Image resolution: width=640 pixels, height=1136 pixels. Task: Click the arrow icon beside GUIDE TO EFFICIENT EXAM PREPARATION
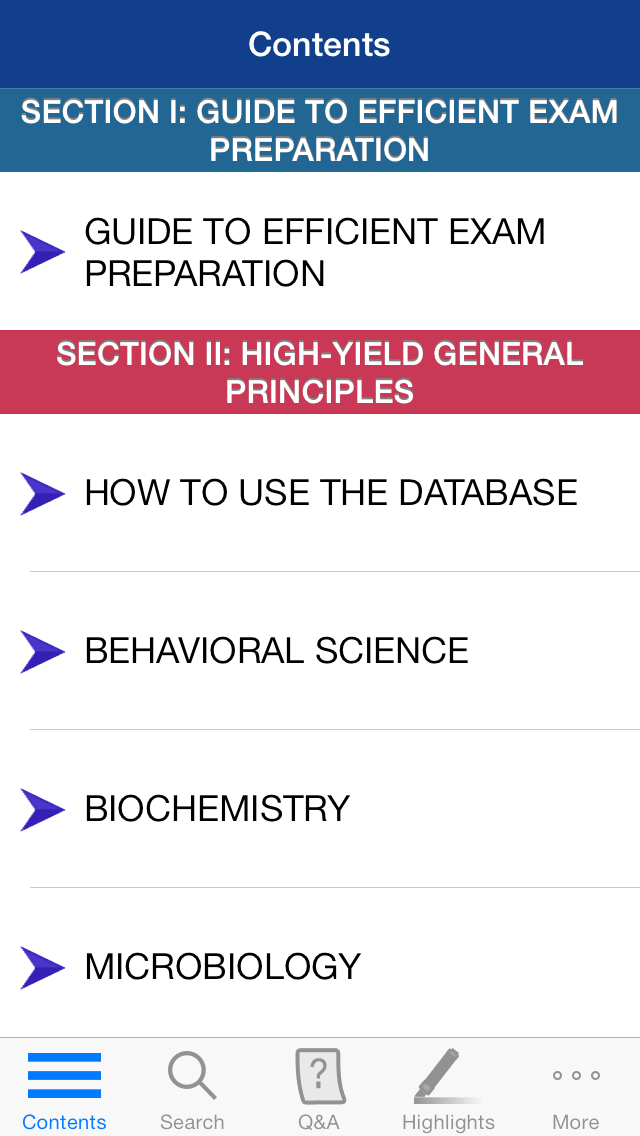tap(42, 251)
